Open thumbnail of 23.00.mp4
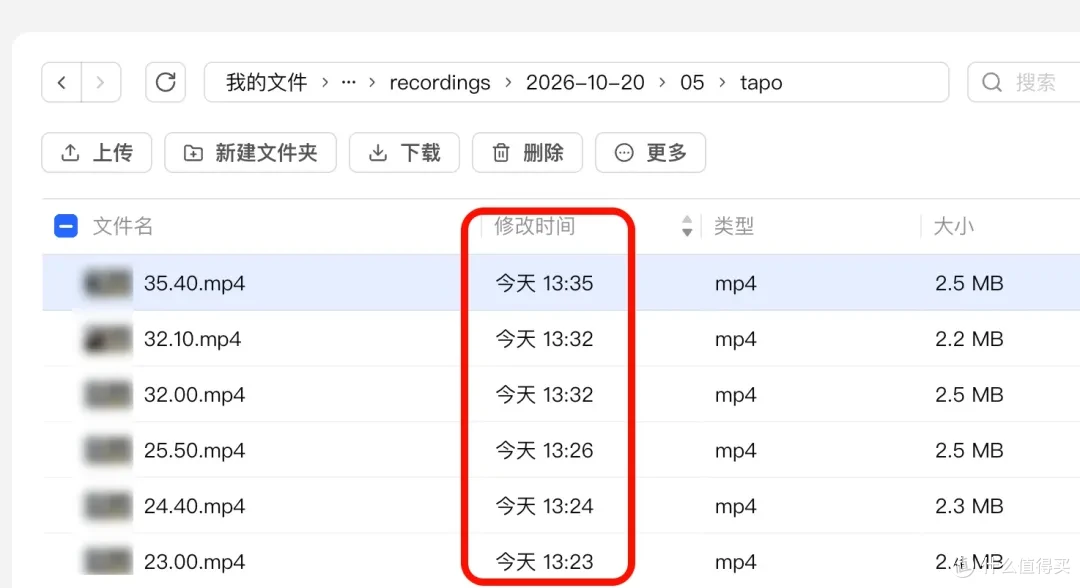 (x=107, y=560)
